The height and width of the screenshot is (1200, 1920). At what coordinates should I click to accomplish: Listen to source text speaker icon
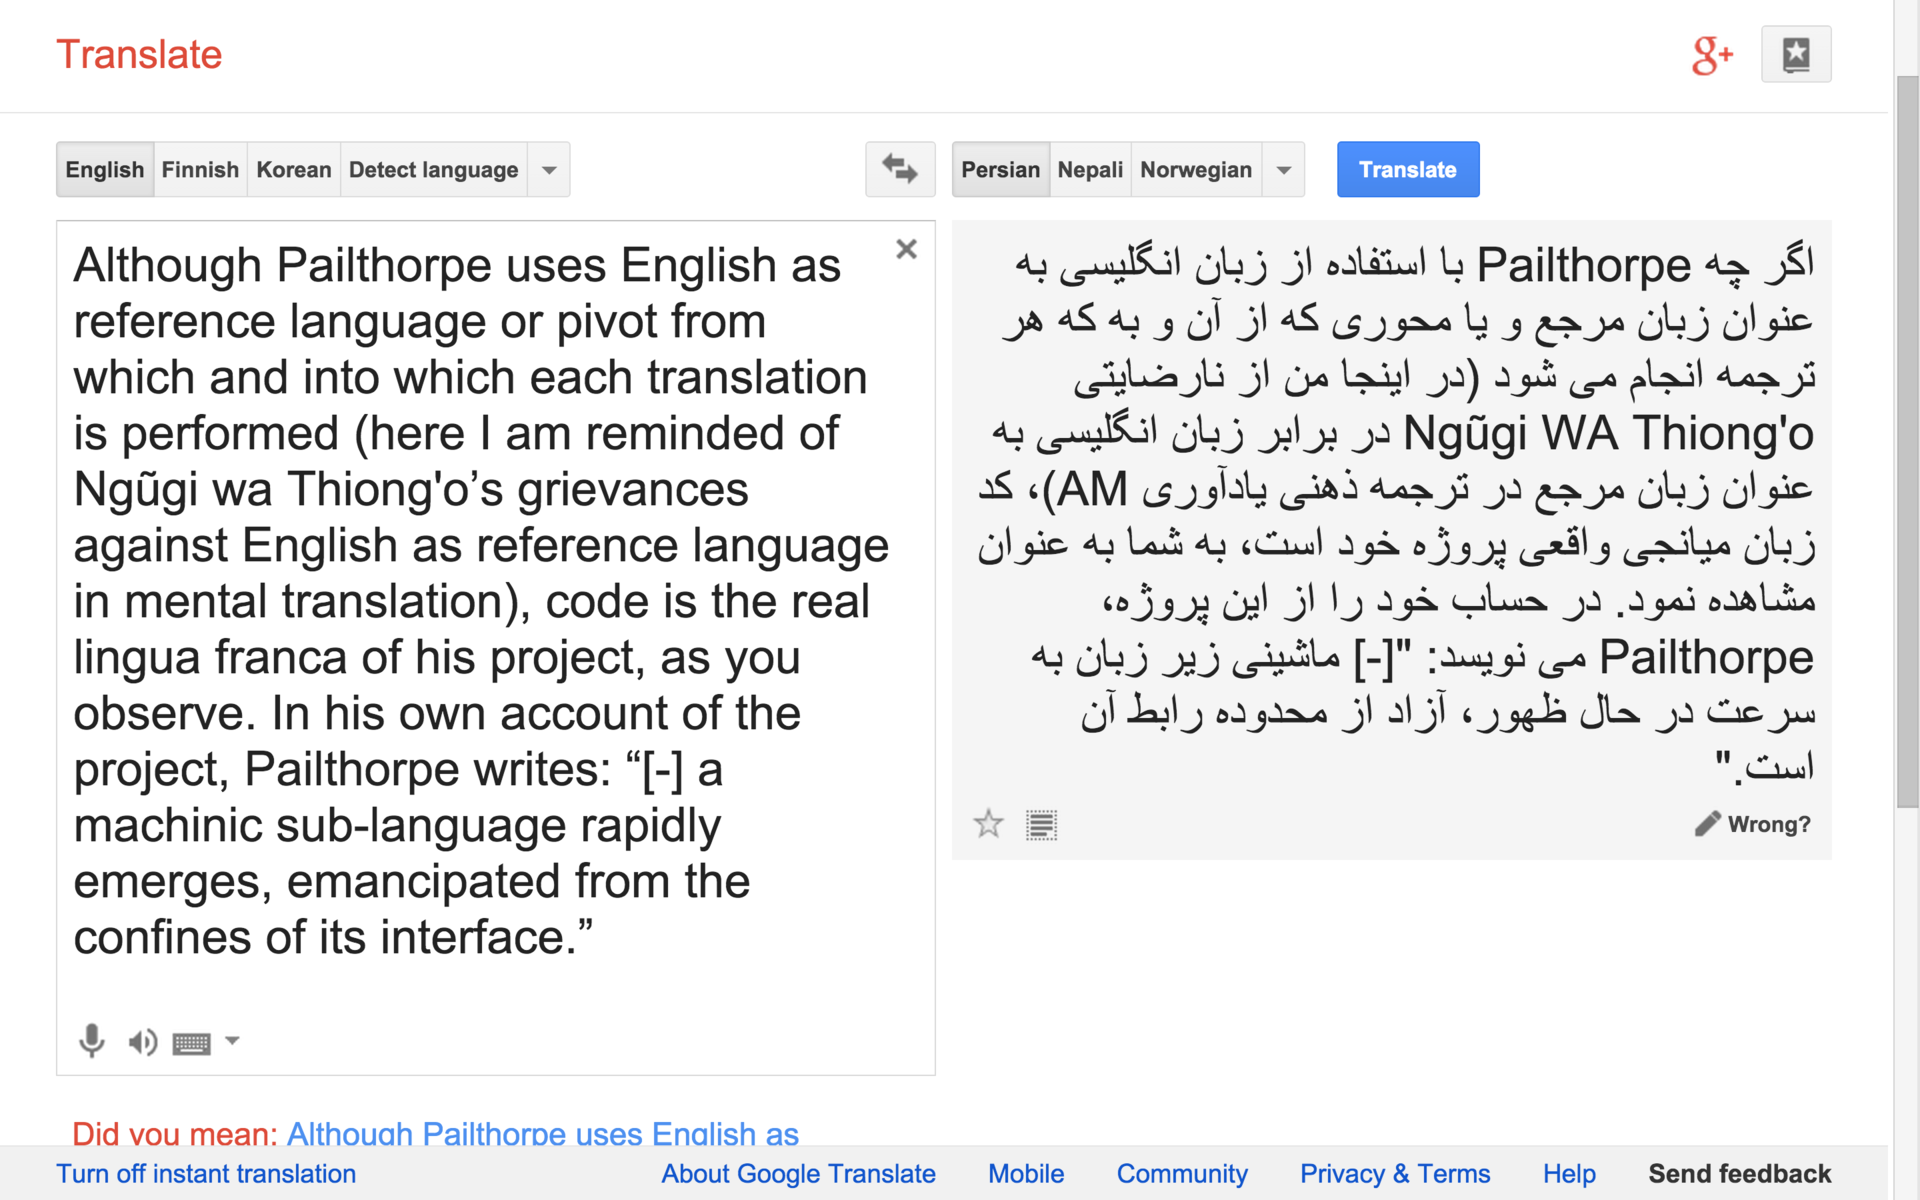(142, 1042)
